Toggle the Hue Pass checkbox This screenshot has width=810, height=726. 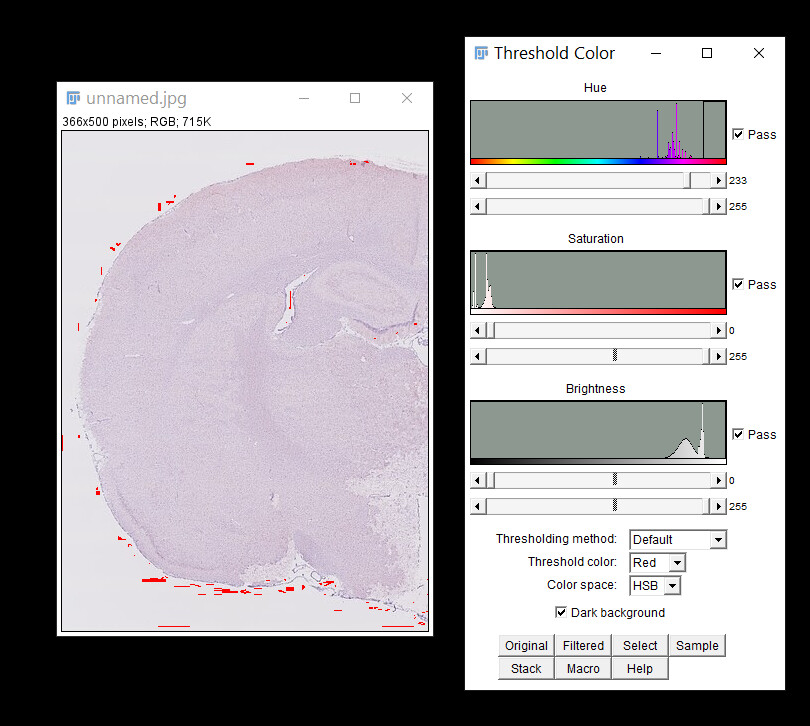738,134
